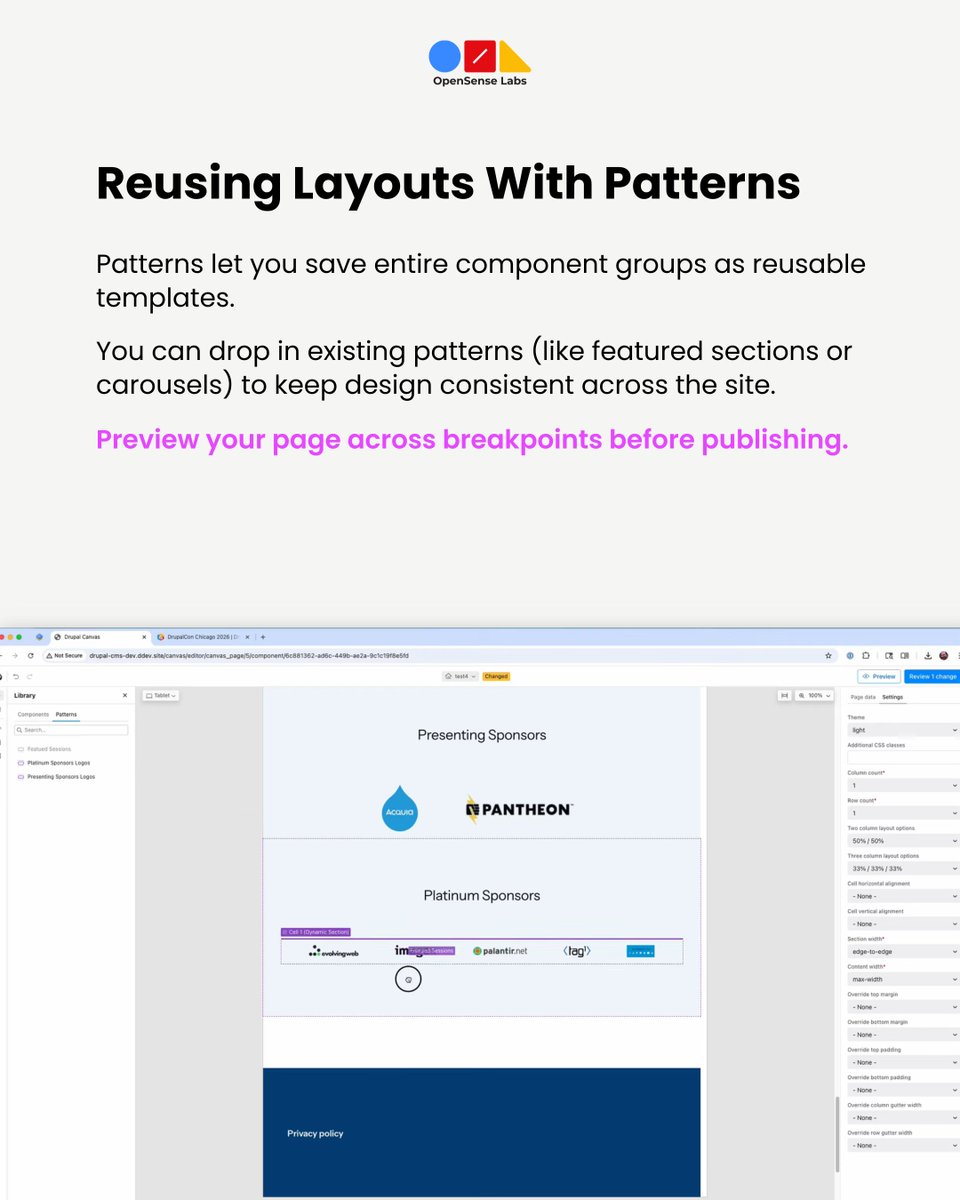Image resolution: width=960 pixels, height=1200 pixels.
Task: Click the Review 1 change button
Action: [932, 676]
